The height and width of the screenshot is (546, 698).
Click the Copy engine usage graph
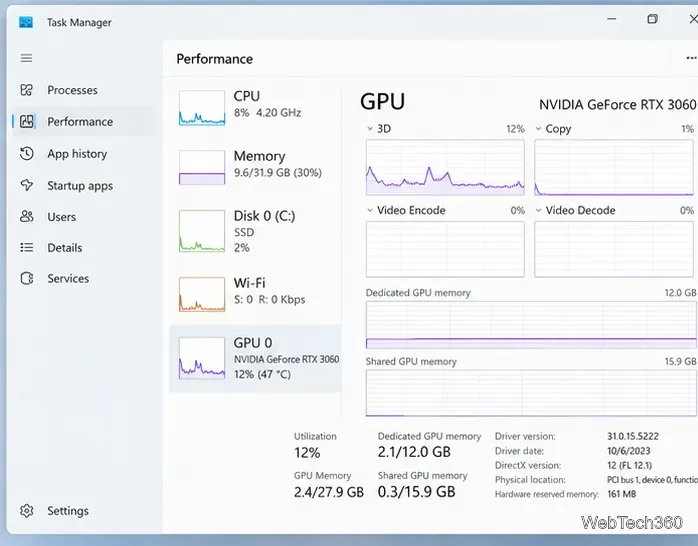614,167
